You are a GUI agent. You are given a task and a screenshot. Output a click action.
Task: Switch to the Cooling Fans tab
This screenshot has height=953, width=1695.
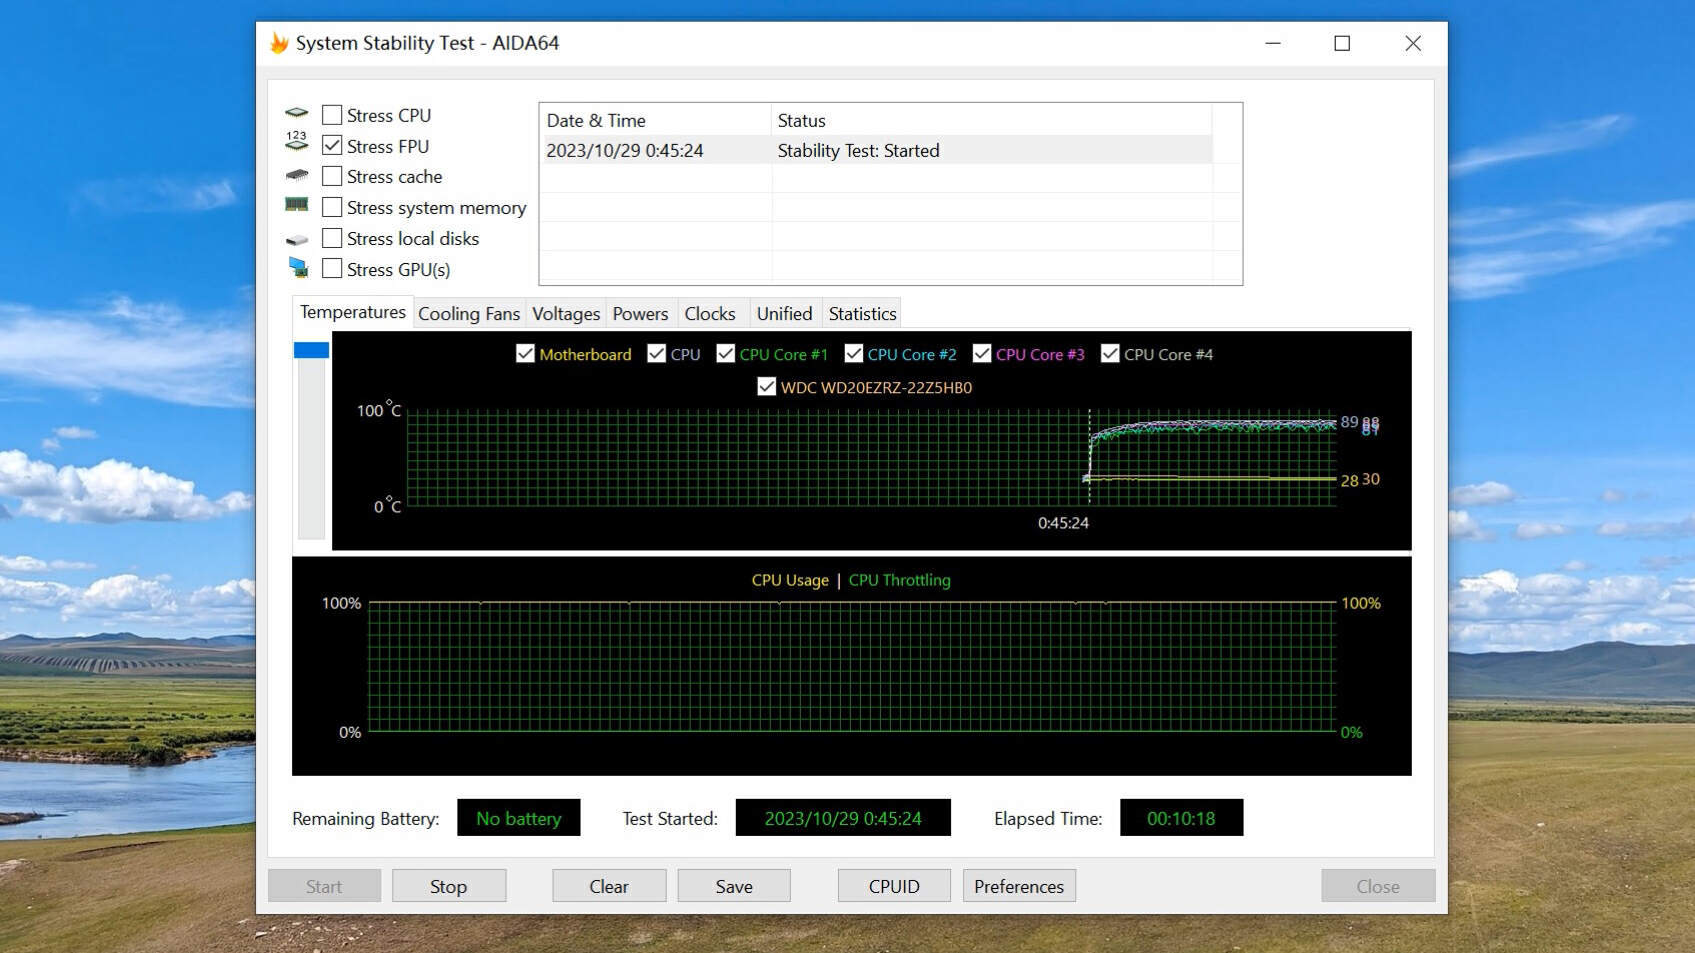pos(469,313)
